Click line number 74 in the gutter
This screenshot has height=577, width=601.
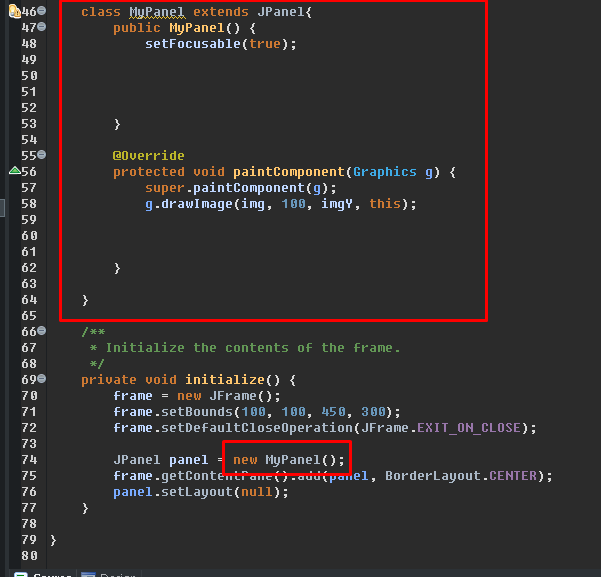[29, 460]
